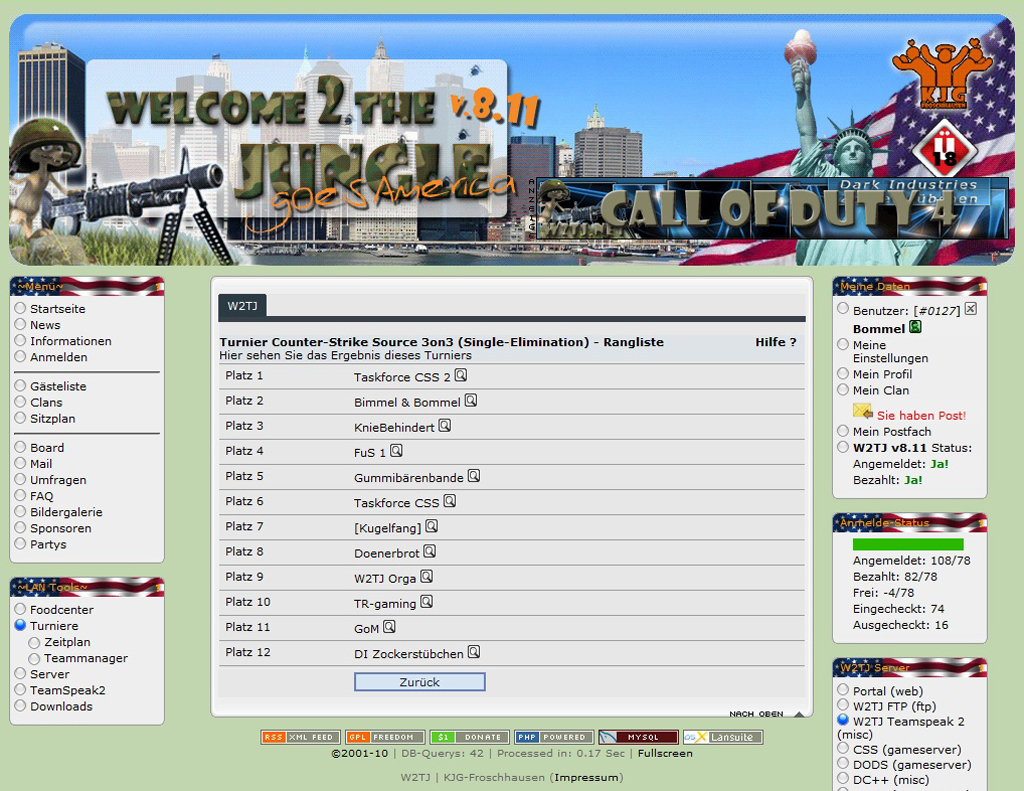Open Mein Clan

coord(881,390)
